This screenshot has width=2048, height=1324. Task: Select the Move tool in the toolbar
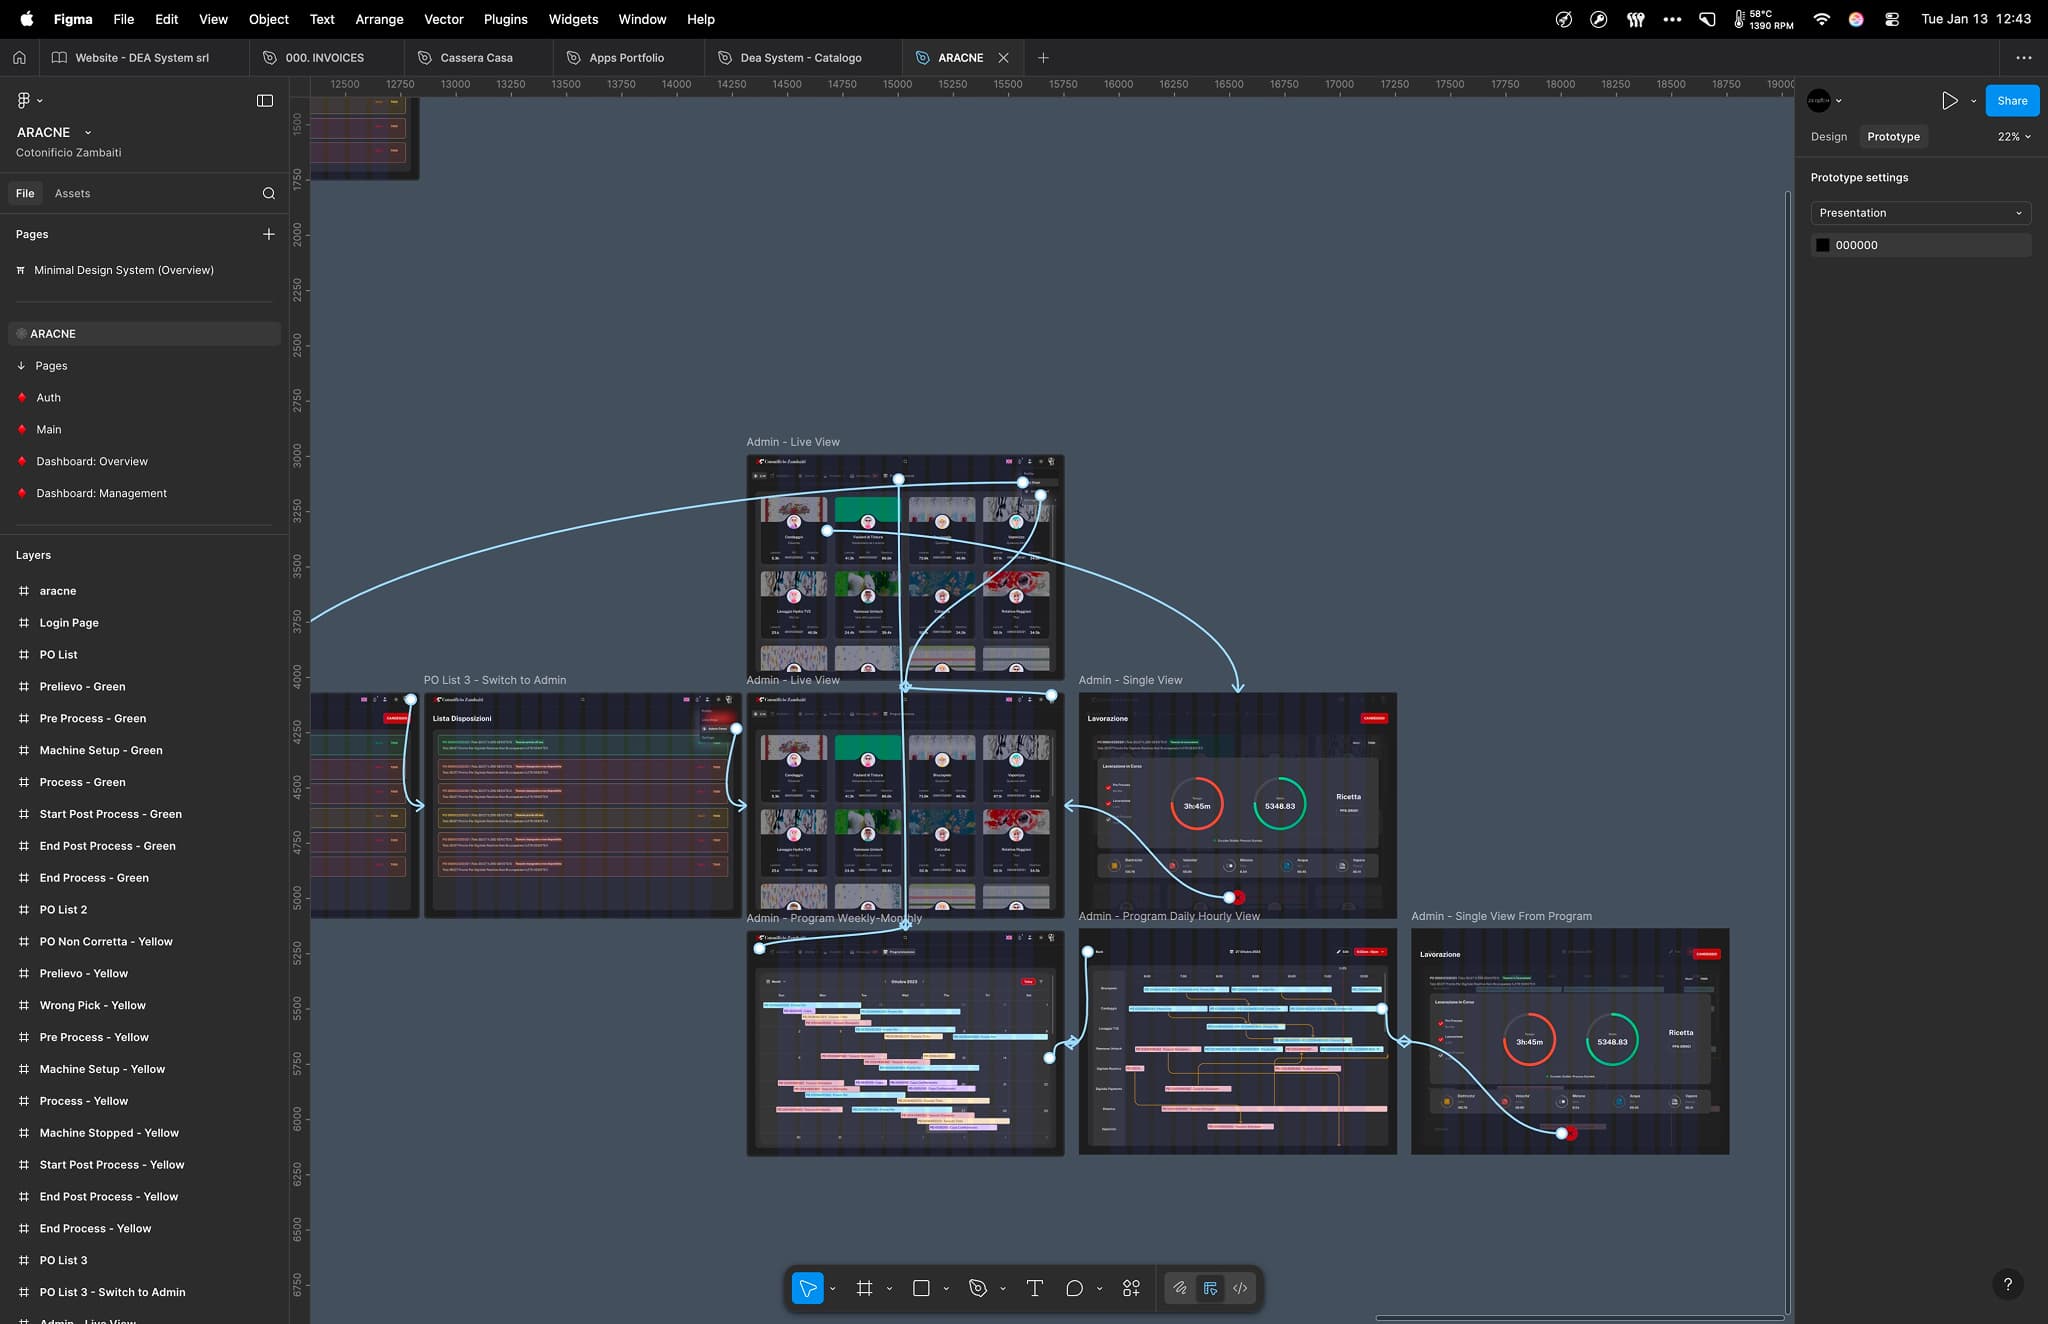[x=807, y=1288]
